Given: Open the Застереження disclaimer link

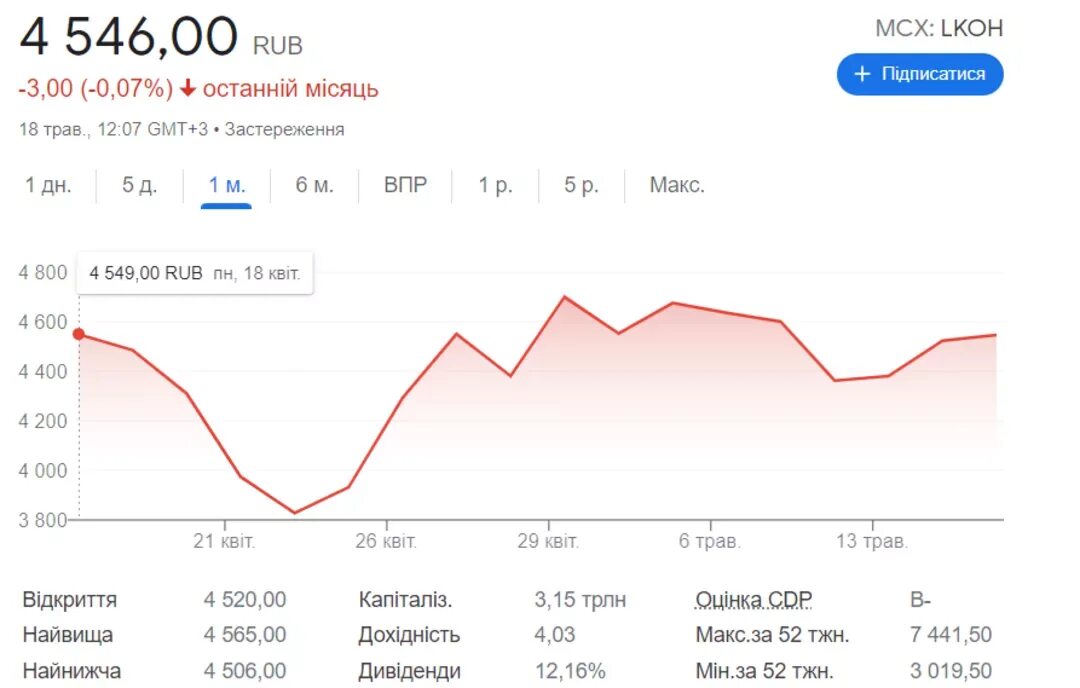Looking at the screenshot, I should point(284,129).
